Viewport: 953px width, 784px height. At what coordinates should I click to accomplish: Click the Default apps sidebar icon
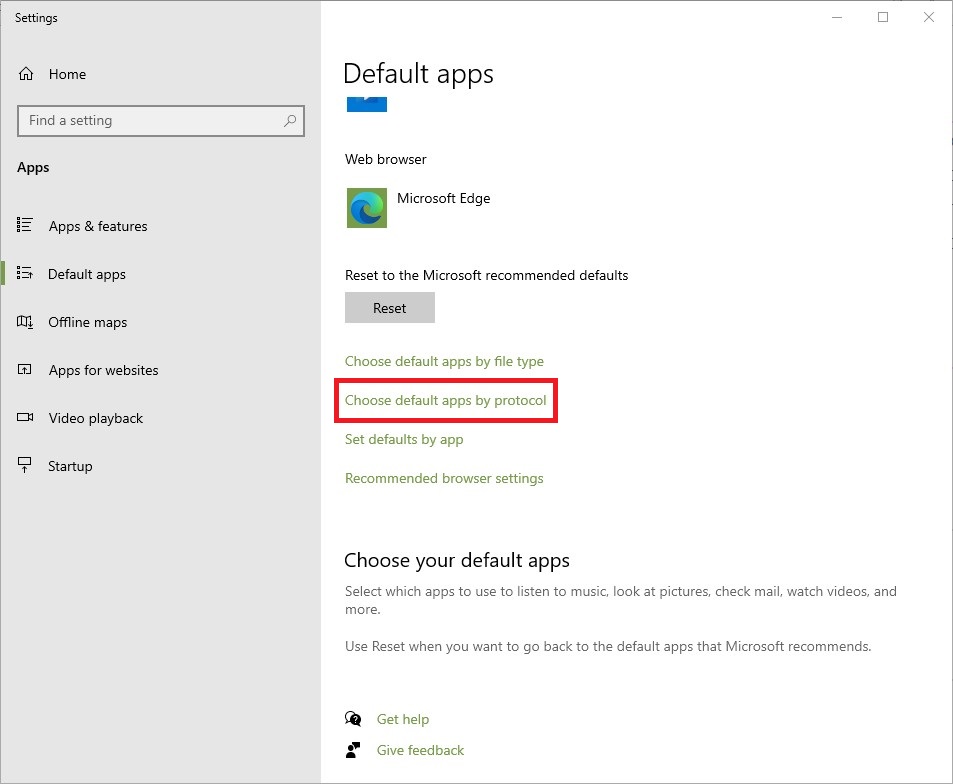pyautogui.click(x=24, y=273)
